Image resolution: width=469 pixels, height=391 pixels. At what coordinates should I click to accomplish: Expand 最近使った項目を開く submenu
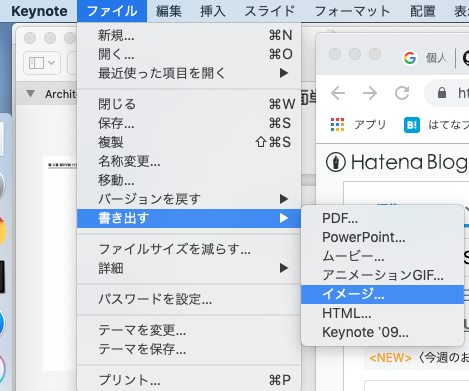[x=189, y=73]
